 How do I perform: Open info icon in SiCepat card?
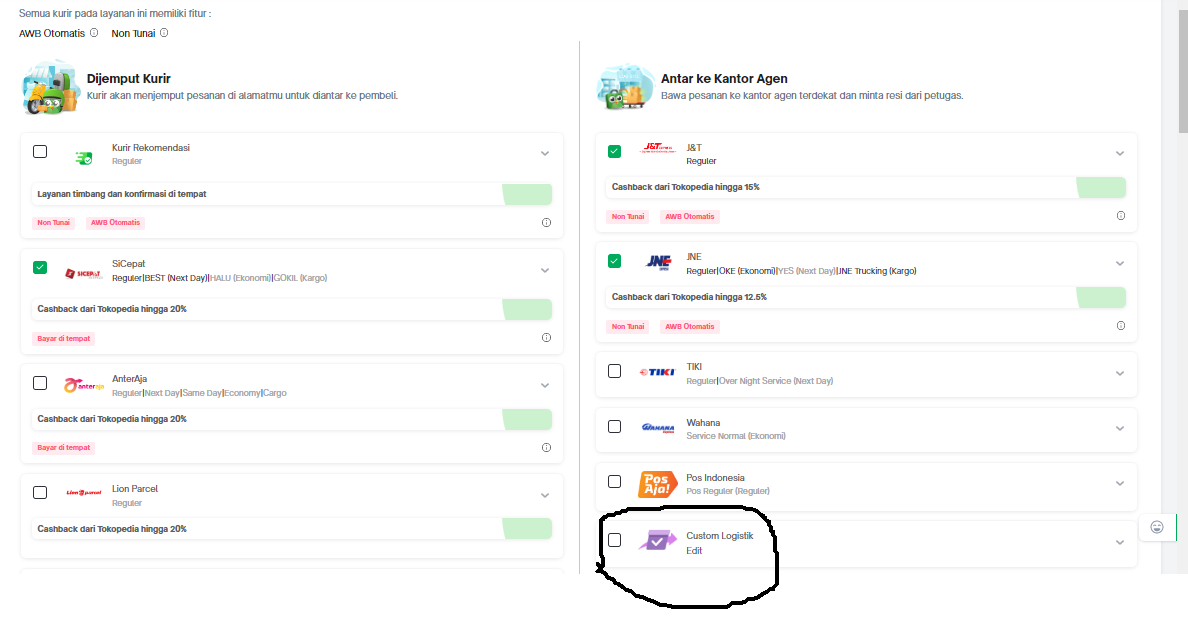546,338
